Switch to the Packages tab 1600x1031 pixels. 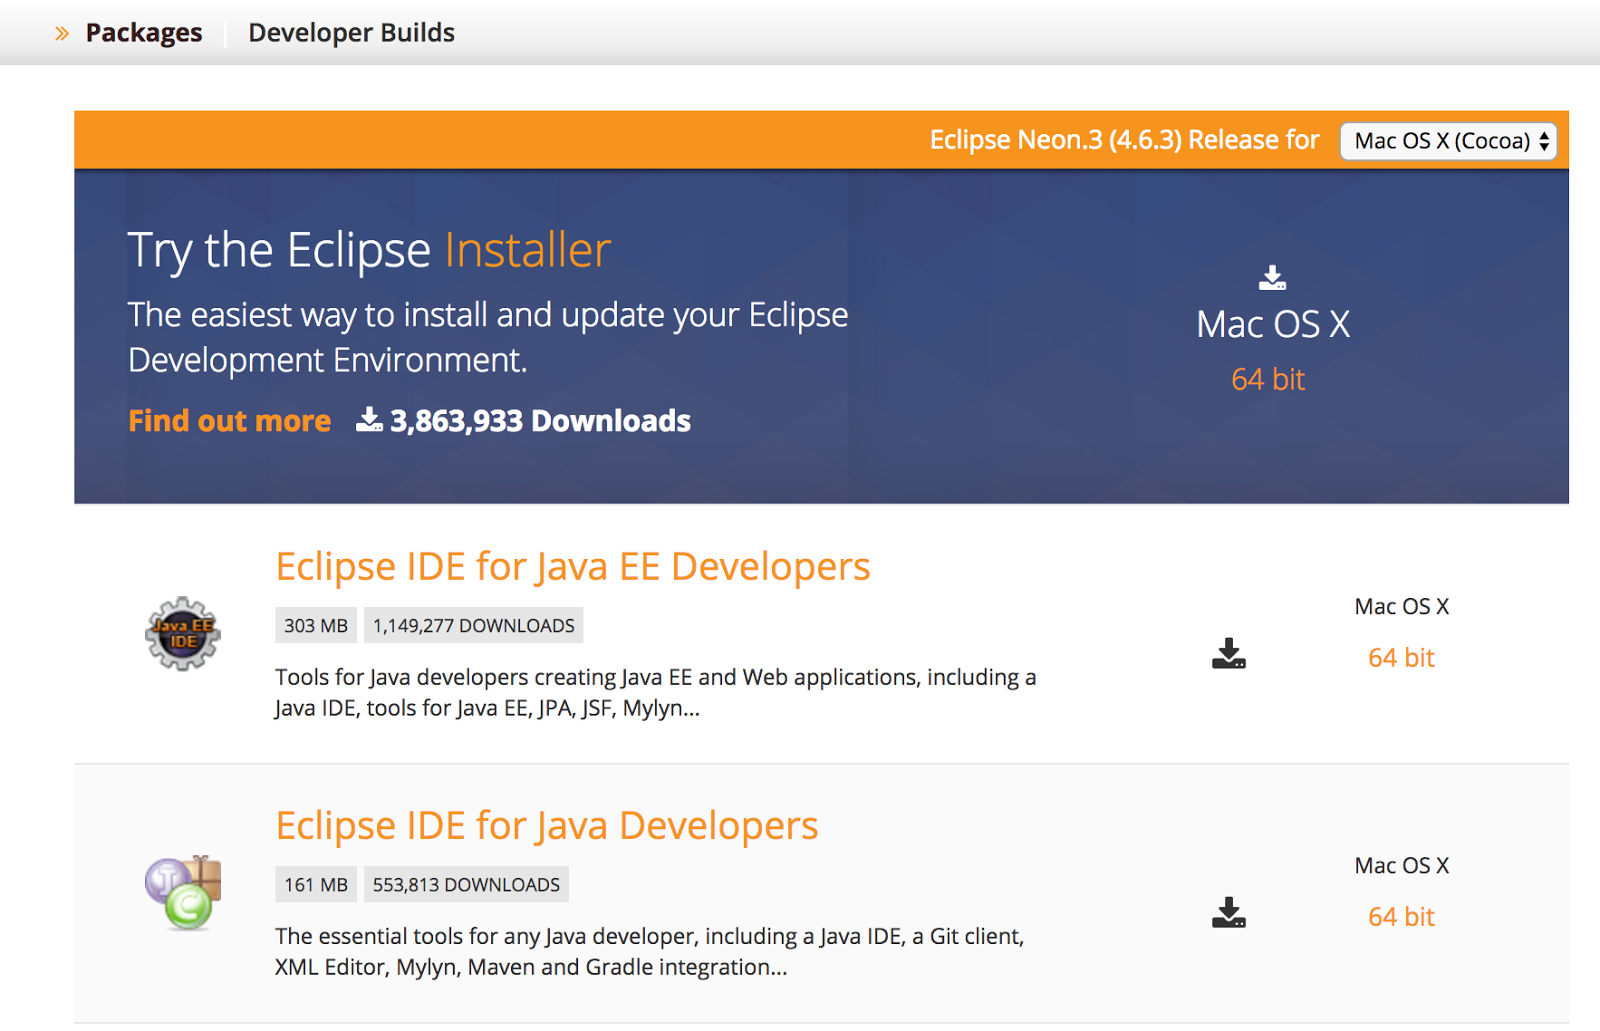pyautogui.click(x=144, y=33)
